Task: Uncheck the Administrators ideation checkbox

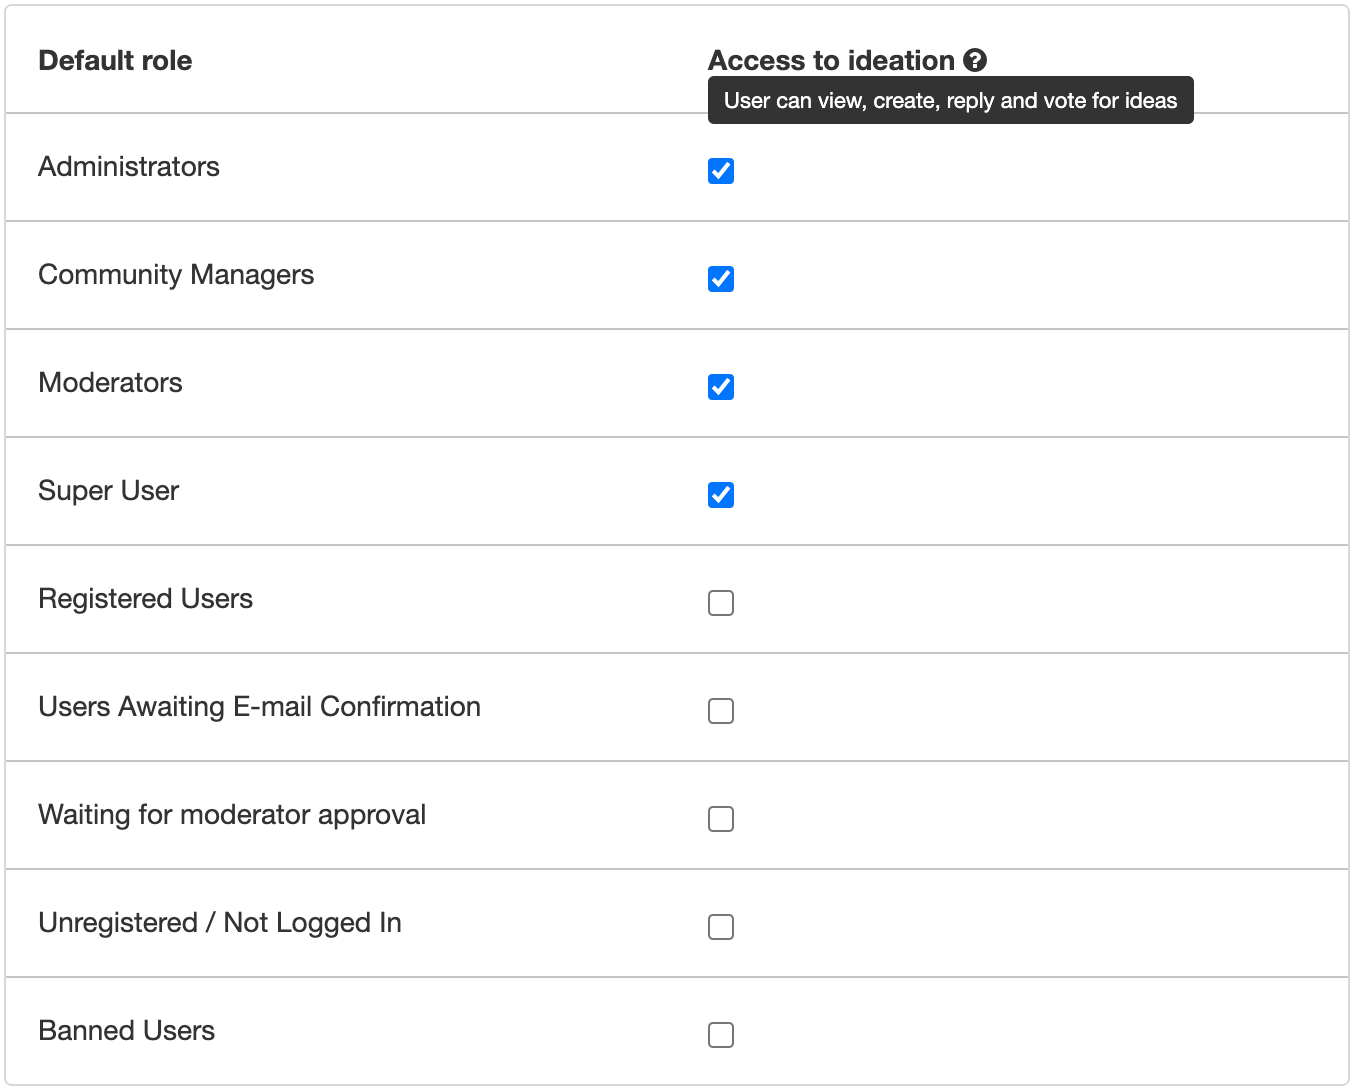Action: pyautogui.click(x=721, y=171)
